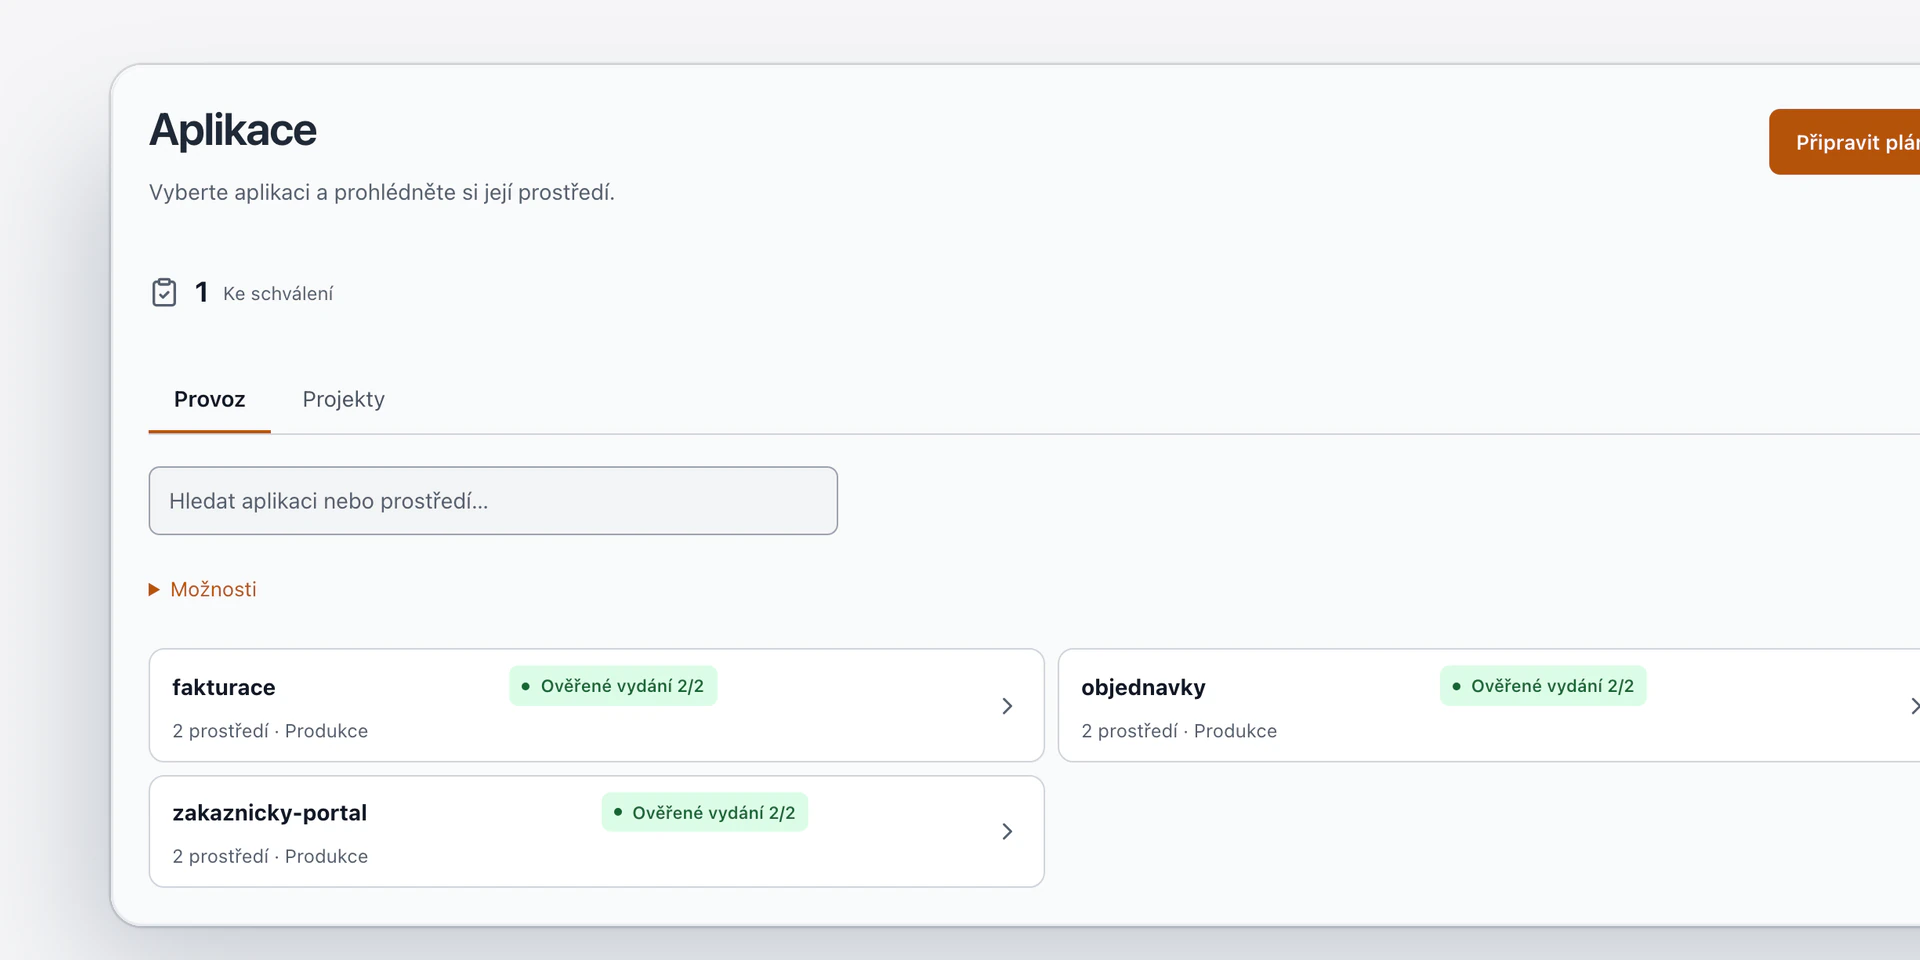The image size is (1920, 960).
Task: Open the fakturace application name
Action: point(223,687)
